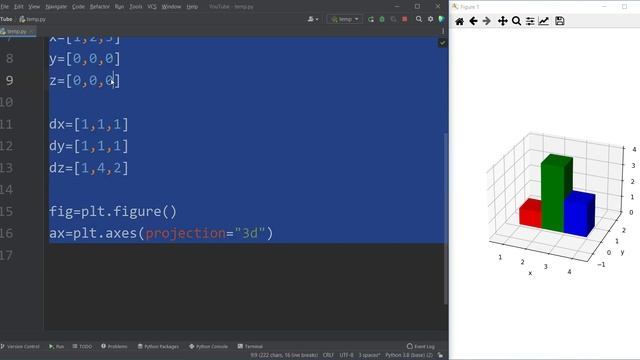Open the Version Control tool window
Viewport: 640px width, 360px height.
coord(20,346)
